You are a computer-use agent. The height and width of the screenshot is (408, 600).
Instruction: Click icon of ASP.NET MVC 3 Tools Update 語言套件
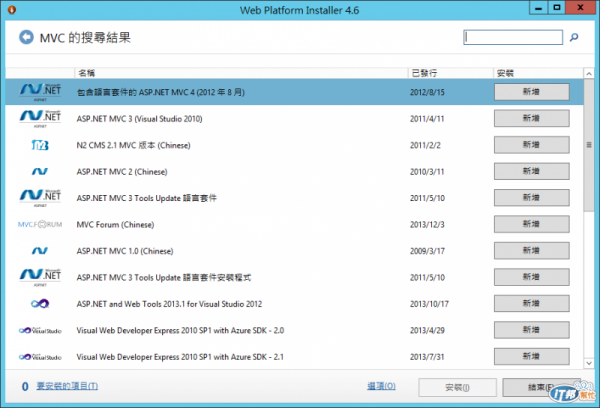click(40, 198)
